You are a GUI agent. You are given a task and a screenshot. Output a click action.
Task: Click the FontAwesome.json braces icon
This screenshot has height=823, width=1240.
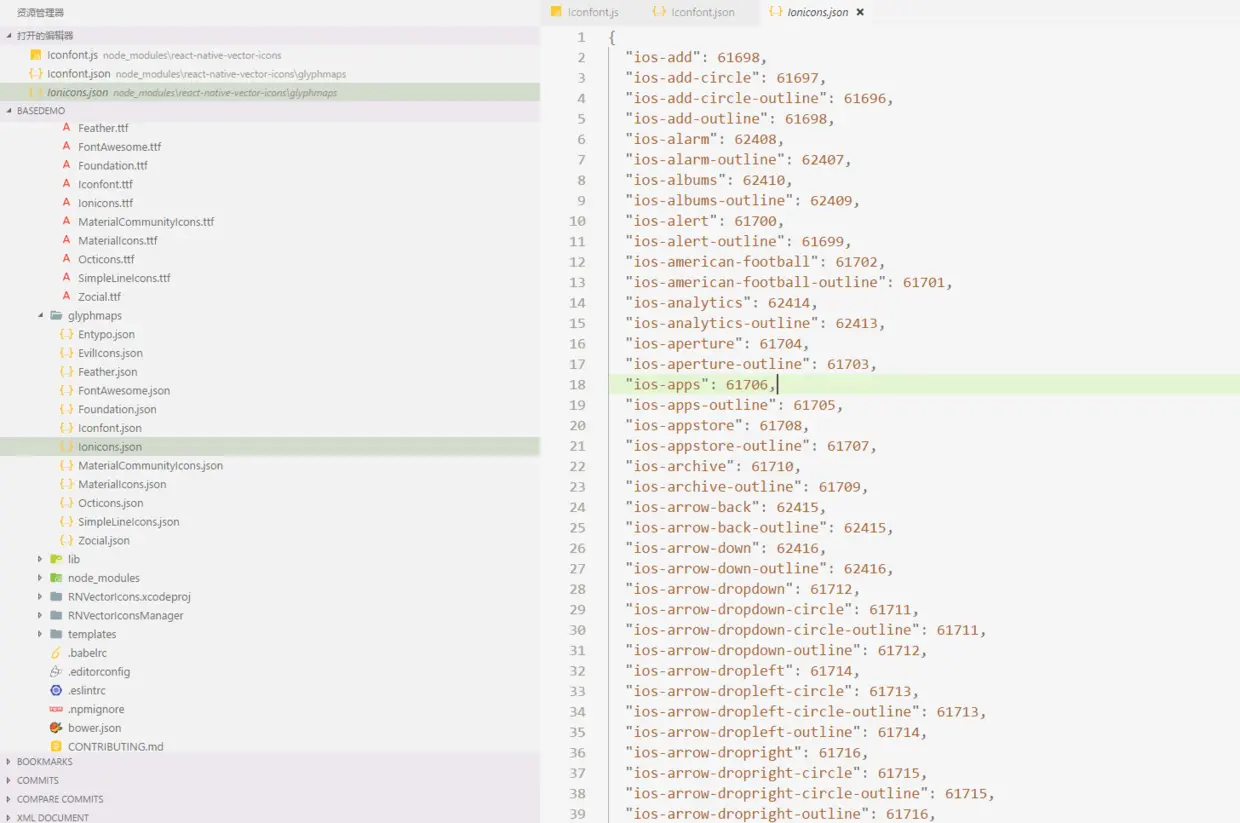pos(67,390)
